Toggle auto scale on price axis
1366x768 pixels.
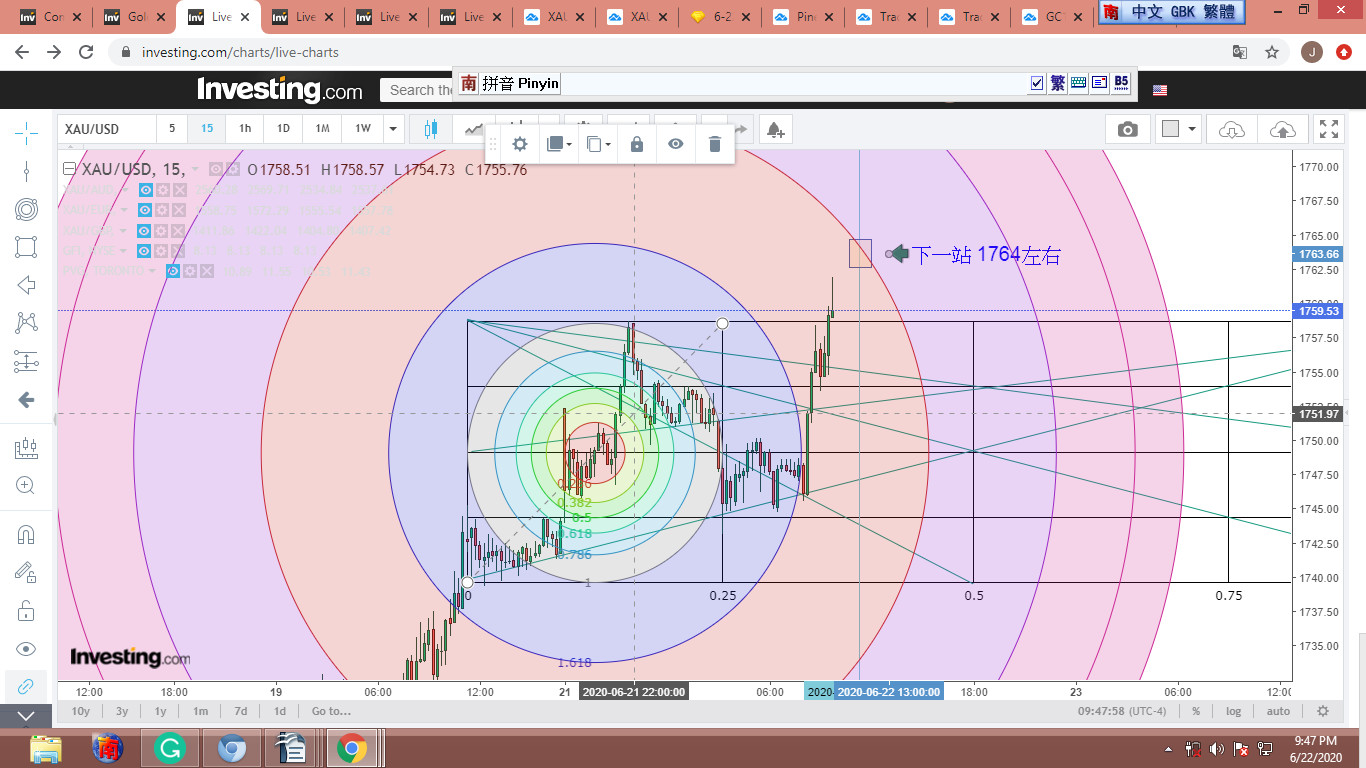(x=1278, y=711)
